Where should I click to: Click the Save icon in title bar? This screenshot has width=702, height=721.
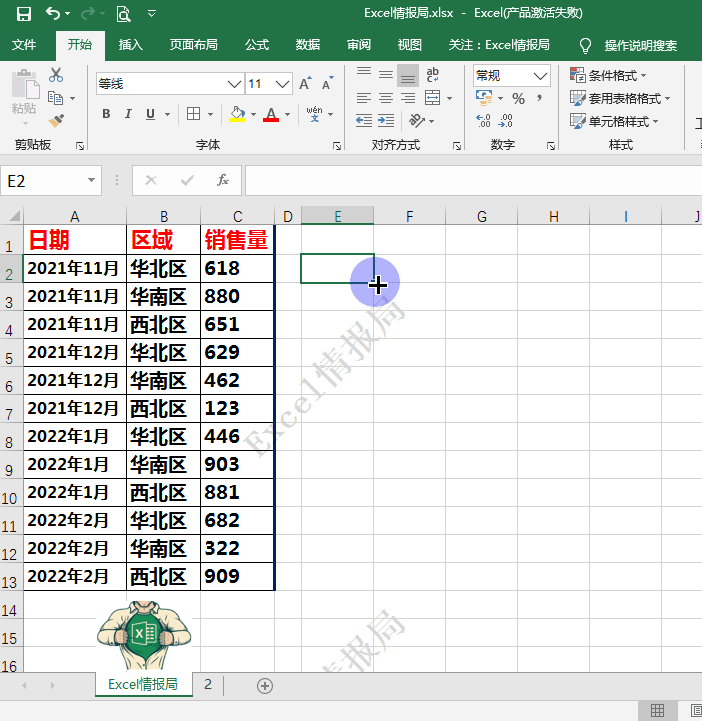[23, 14]
